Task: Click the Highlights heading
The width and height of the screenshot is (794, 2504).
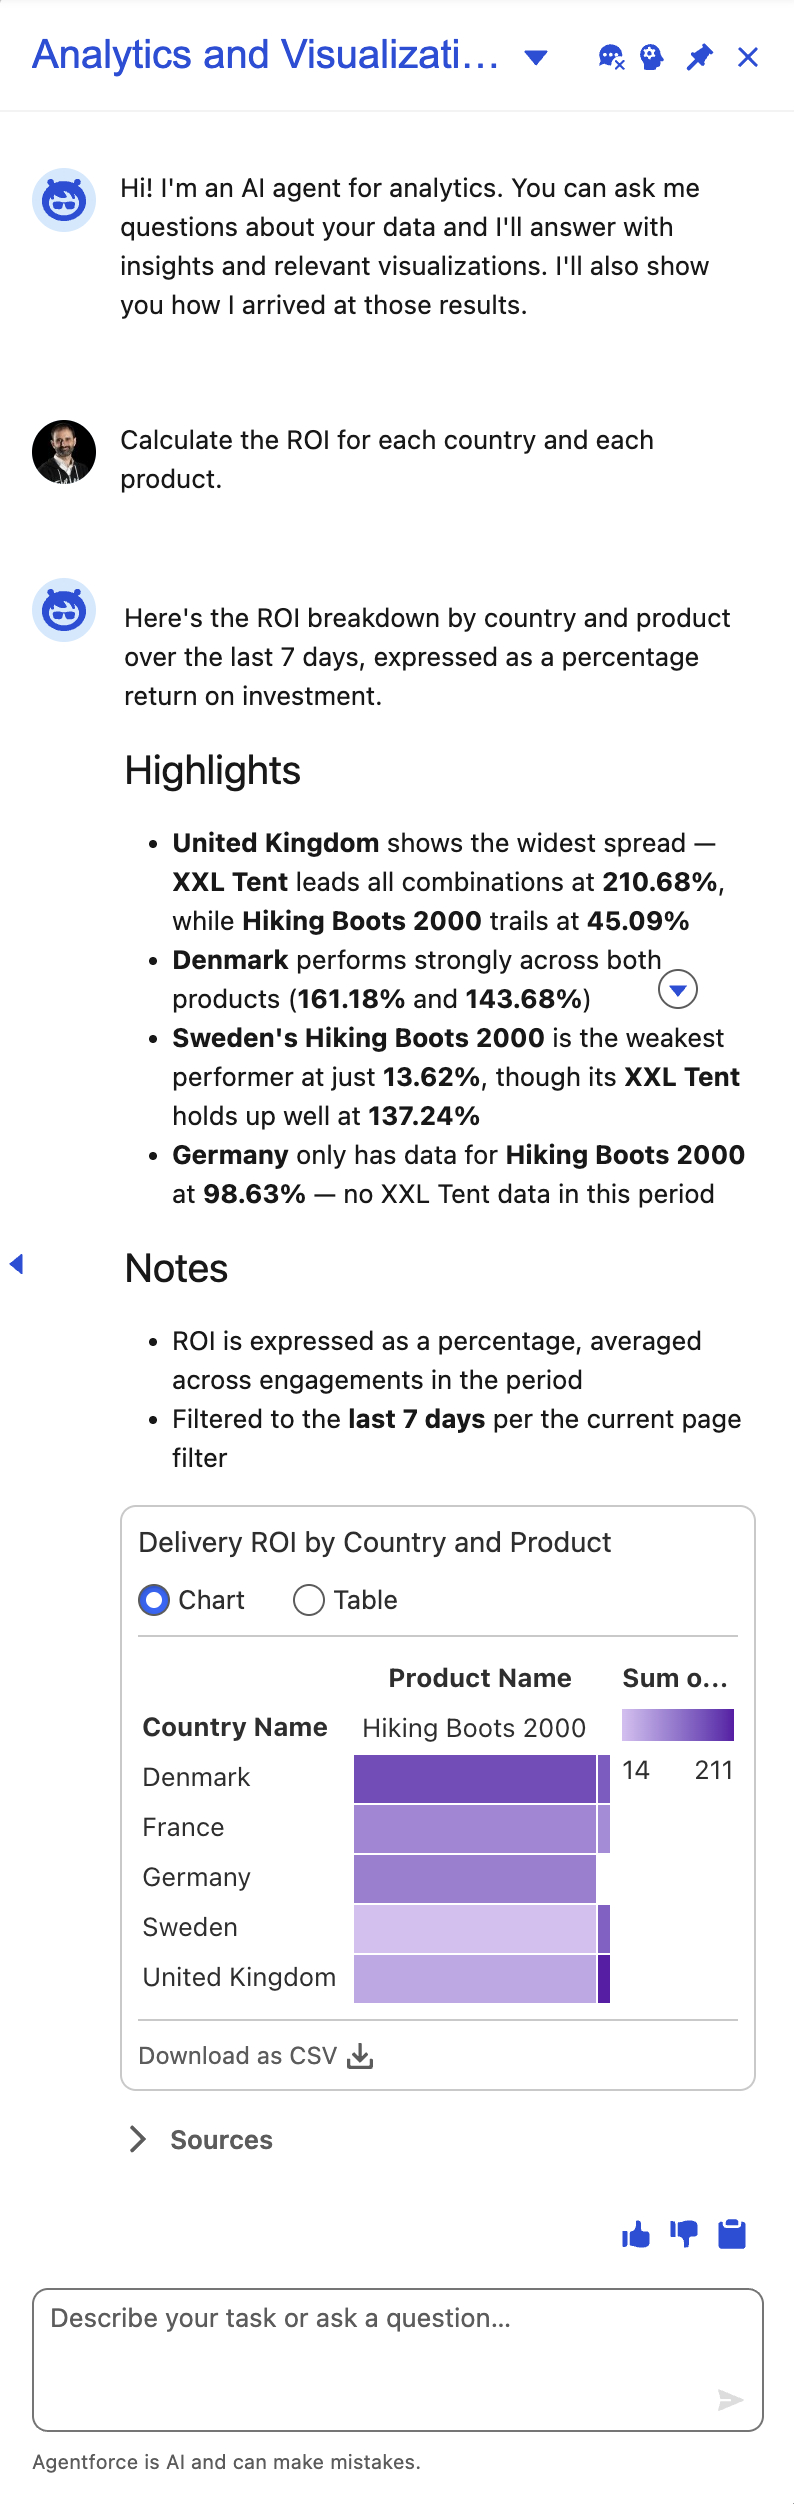Action: coord(212,771)
